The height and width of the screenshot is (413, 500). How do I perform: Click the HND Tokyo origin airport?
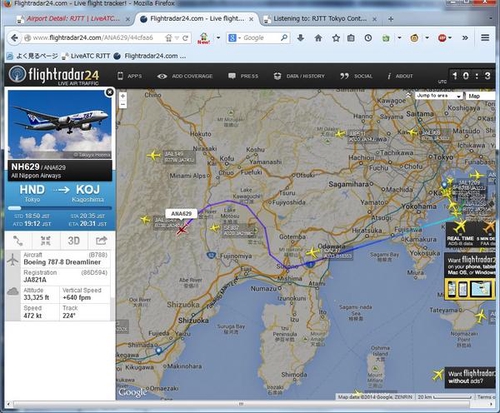point(32,193)
